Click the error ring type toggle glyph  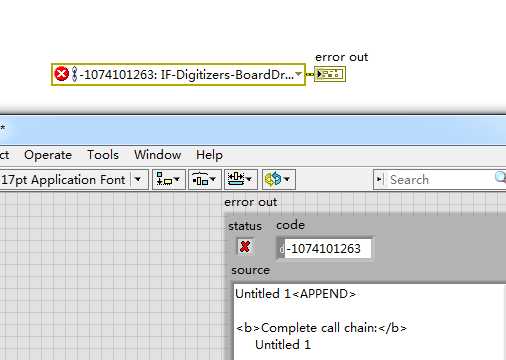coord(75,74)
